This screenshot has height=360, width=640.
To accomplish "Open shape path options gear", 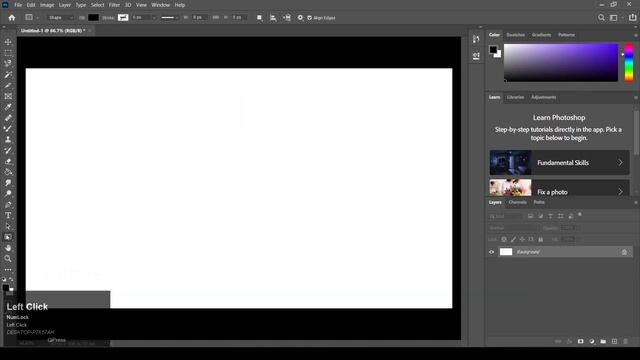I will tap(300, 18).
